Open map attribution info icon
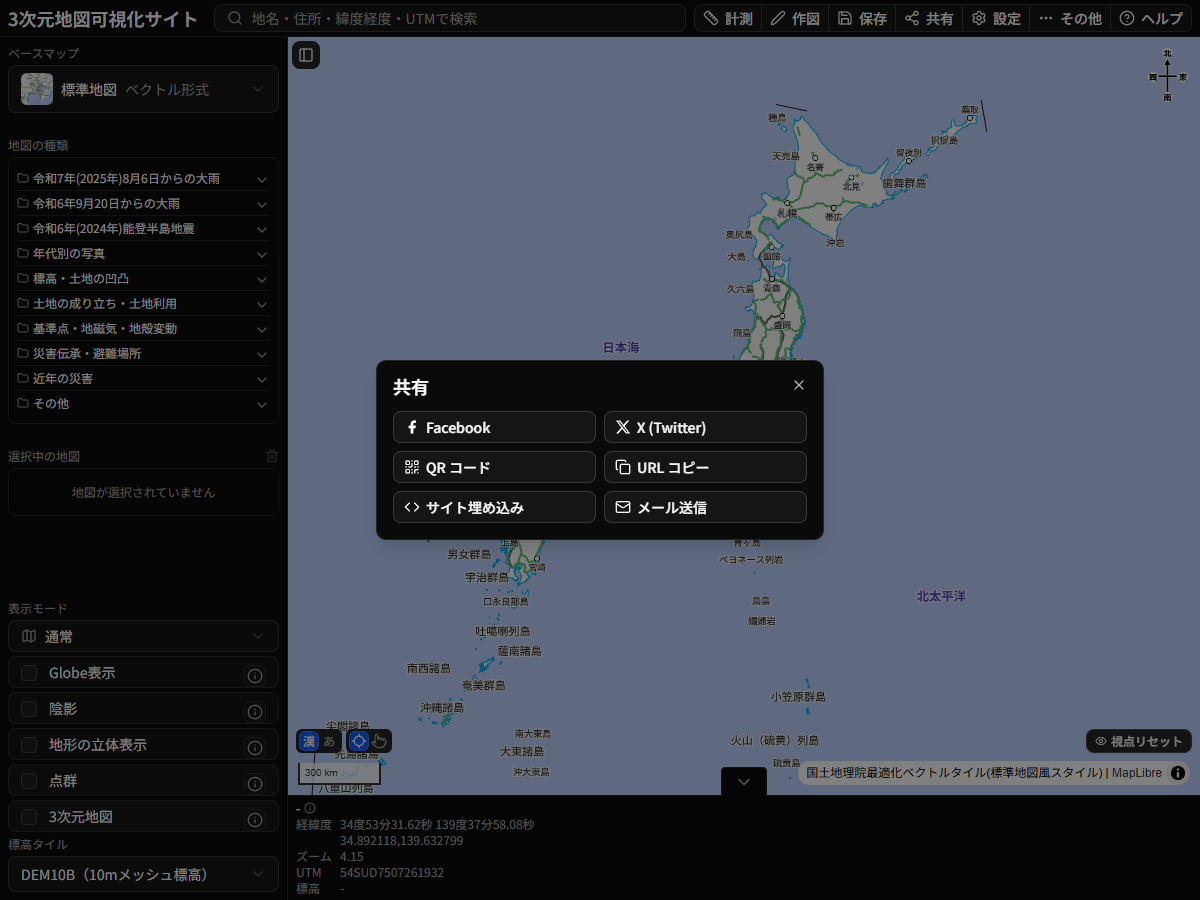Screen dimensions: 1200x900 (x=1178, y=773)
